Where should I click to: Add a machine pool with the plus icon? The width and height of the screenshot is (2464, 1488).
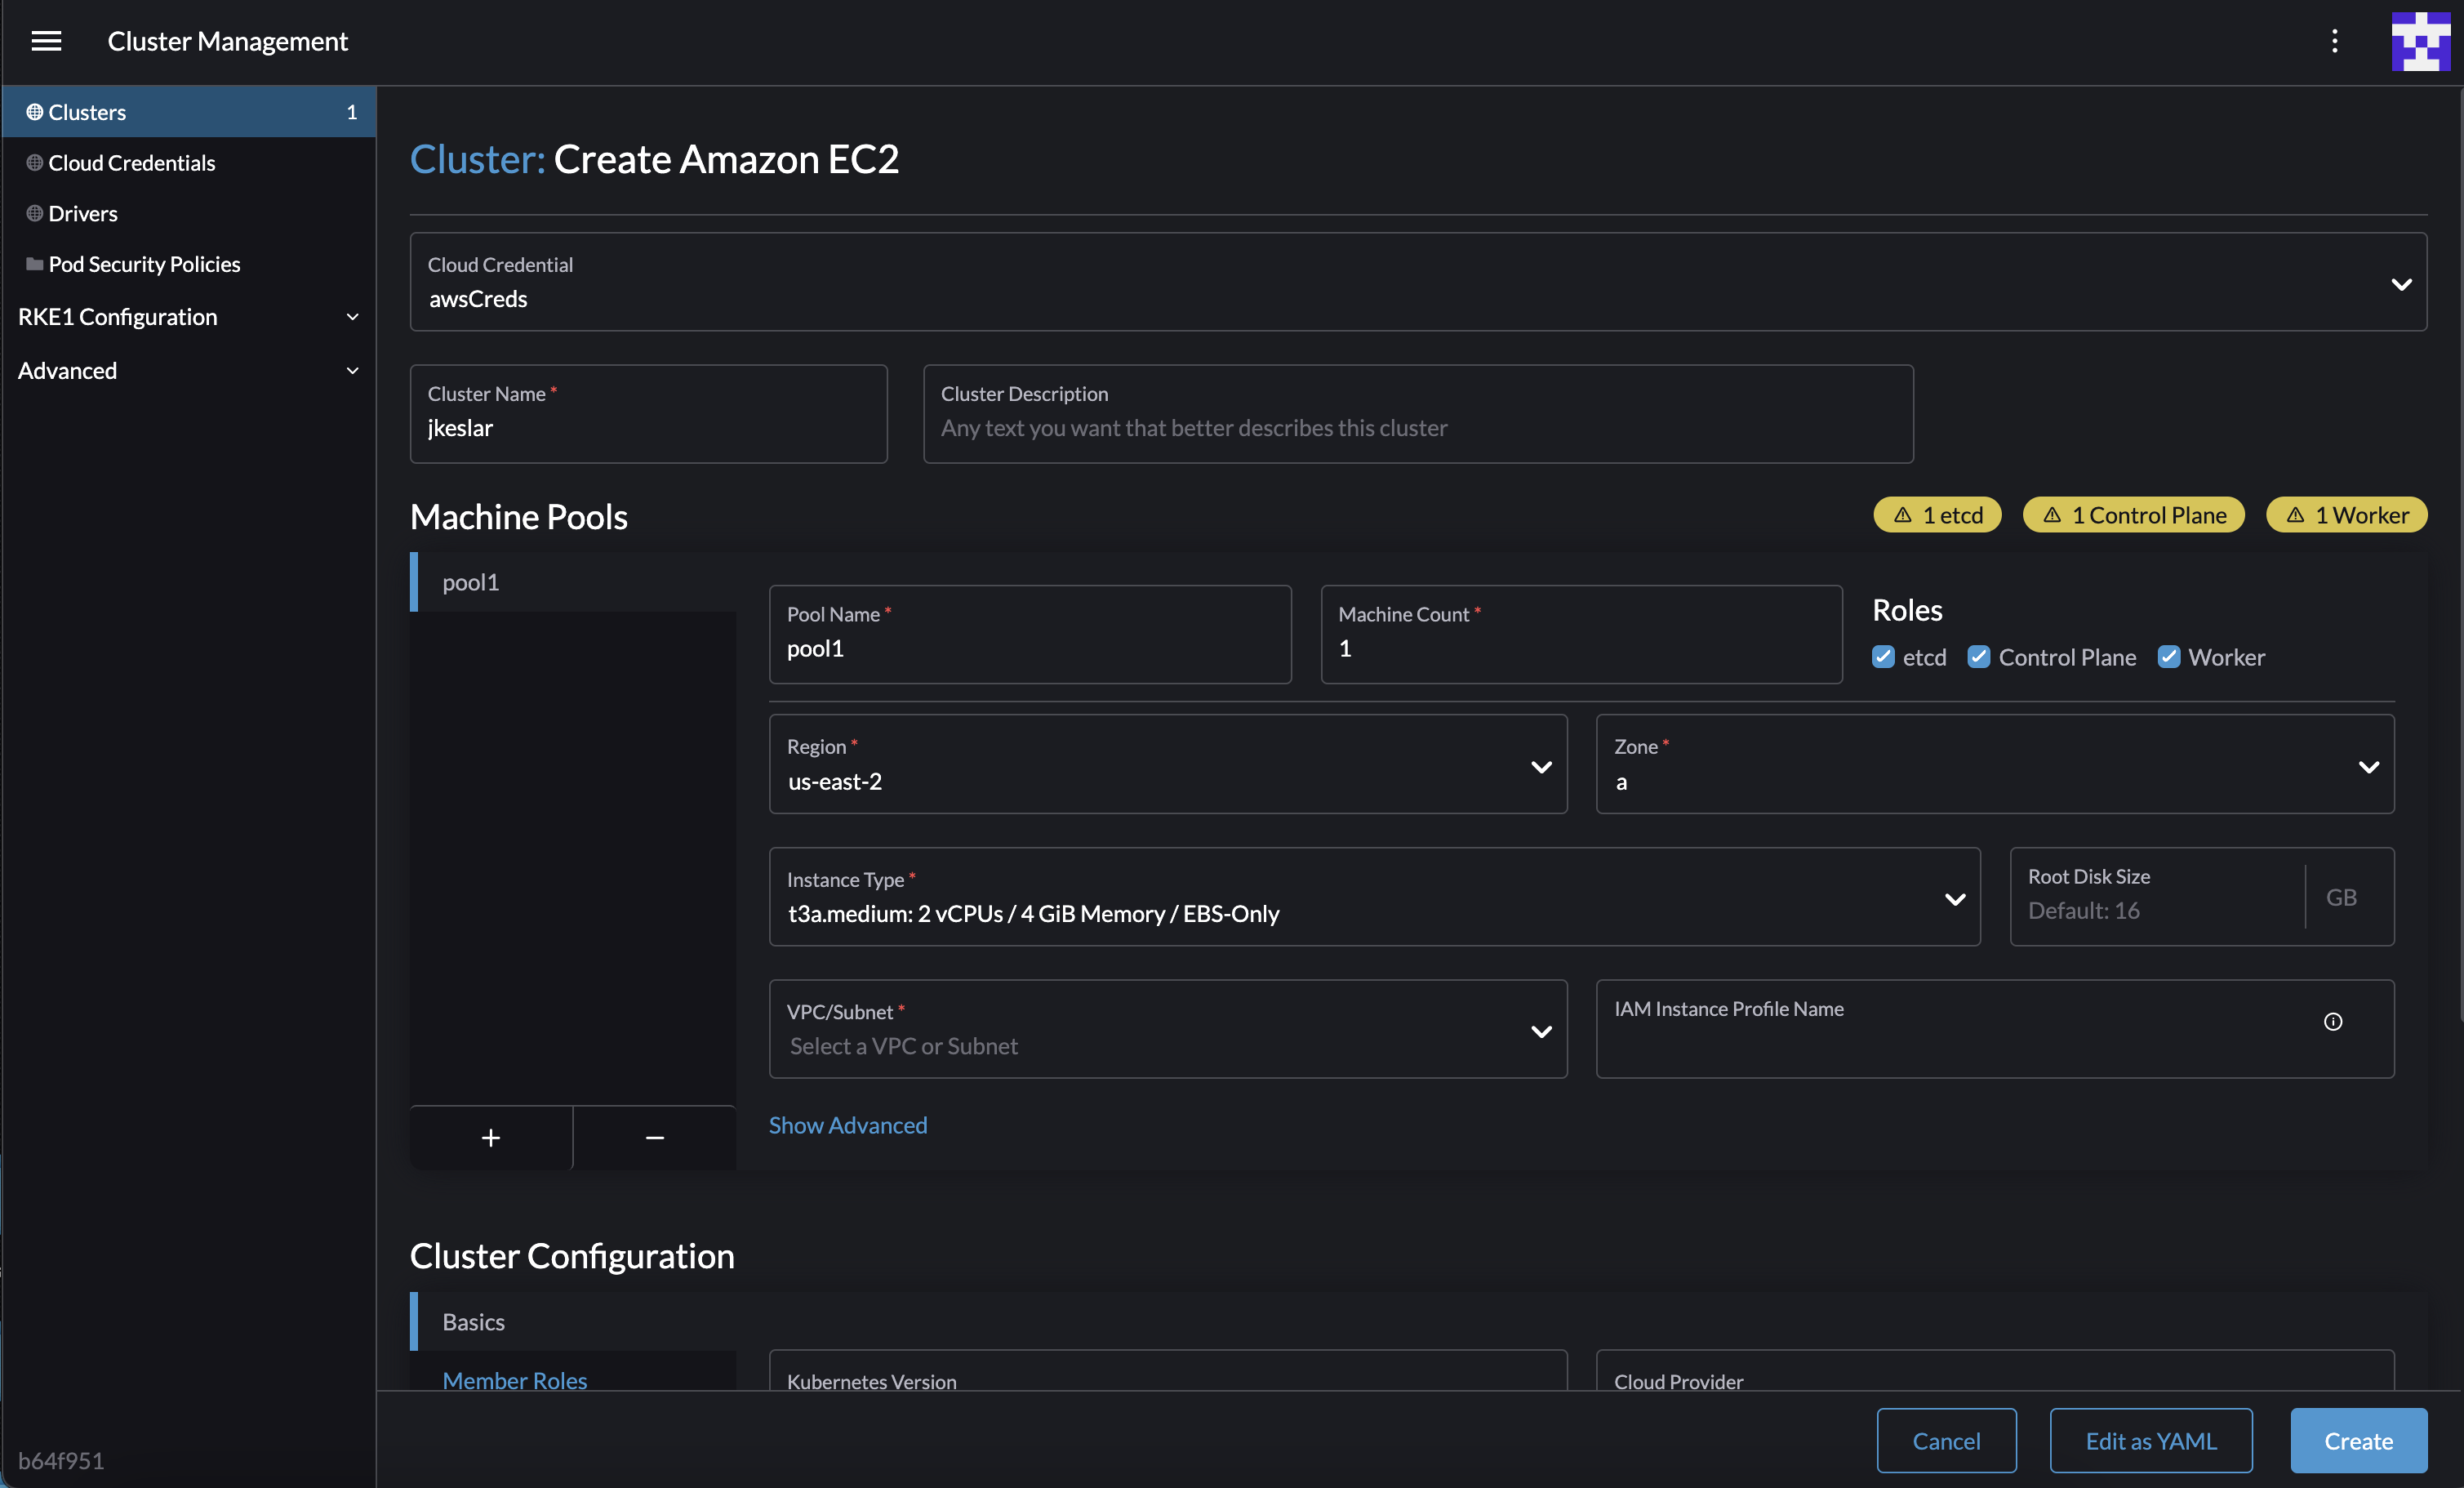click(x=490, y=1137)
